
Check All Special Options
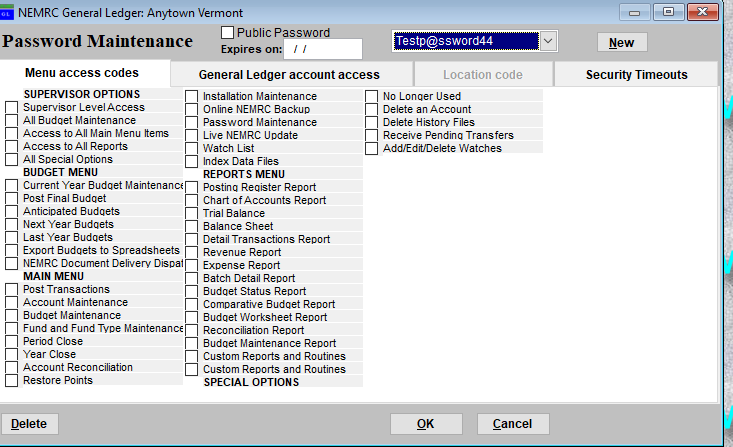(x=12, y=159)
